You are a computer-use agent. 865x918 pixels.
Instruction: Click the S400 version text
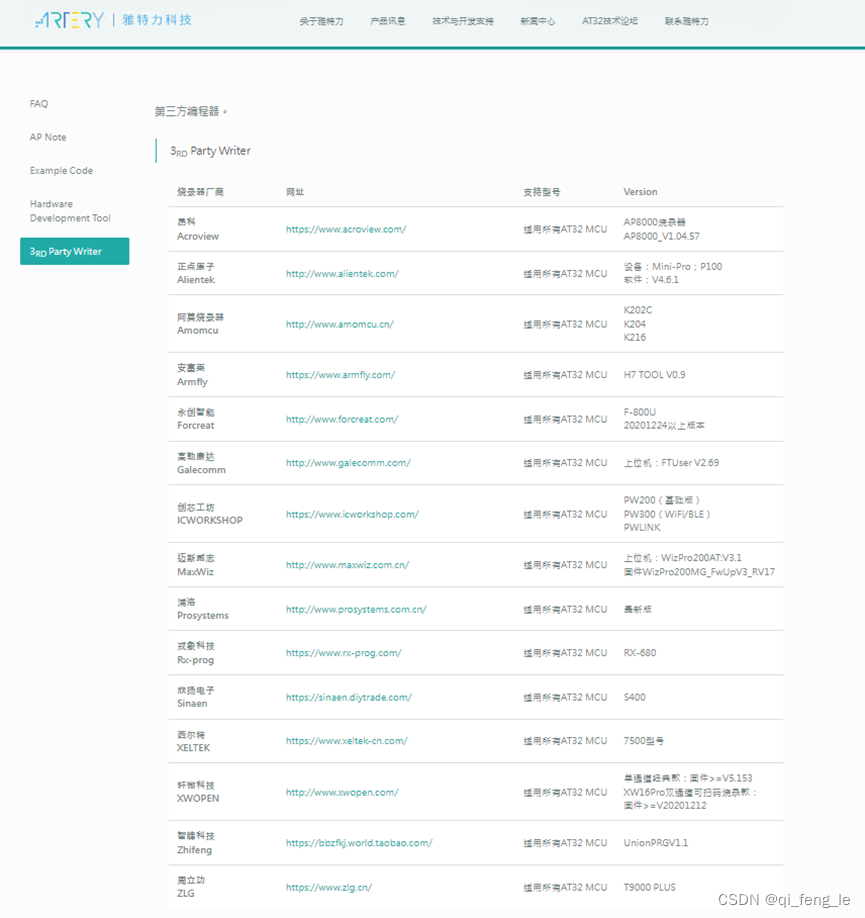pyautogui.click(x=634, y=697)
